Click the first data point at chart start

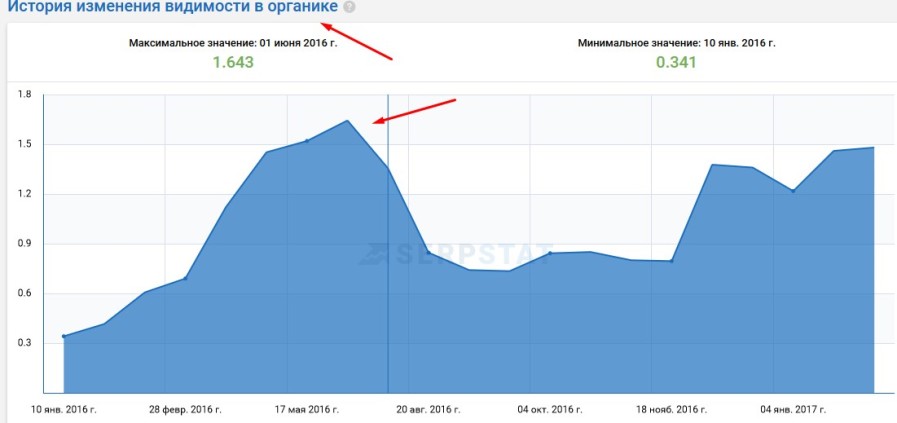[64, 336]
